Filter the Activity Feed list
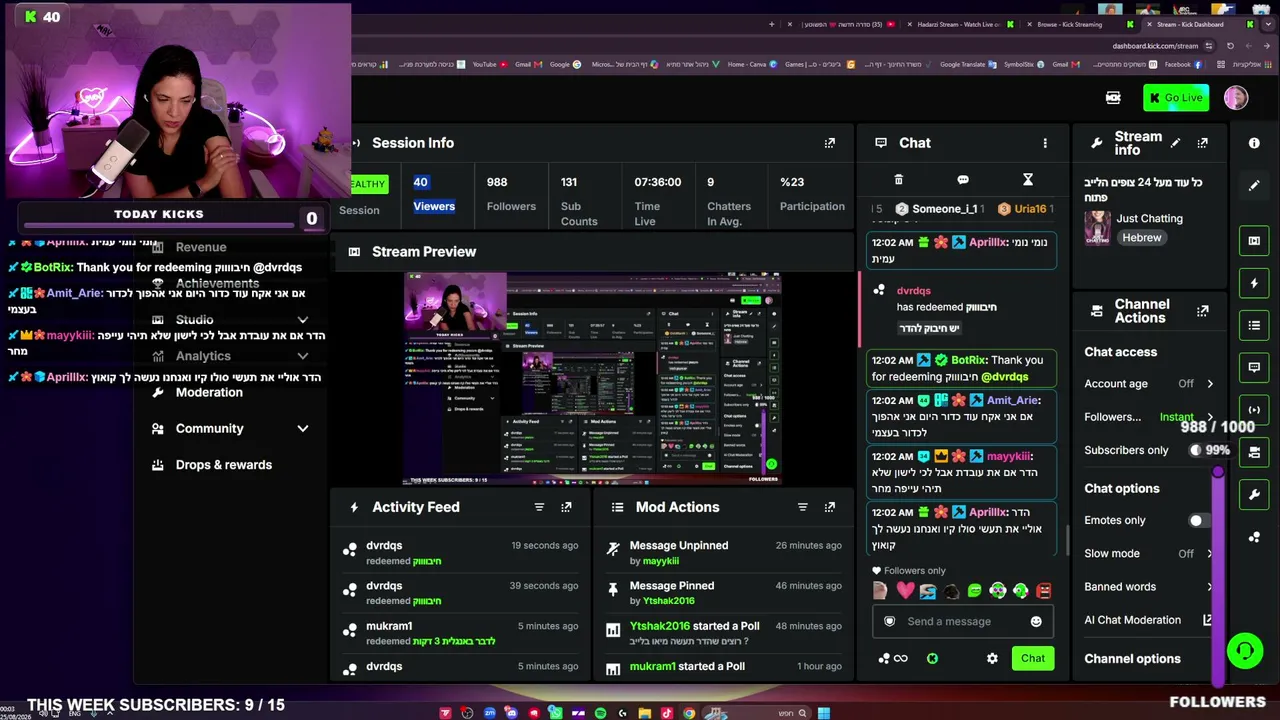 tap(539, 507)
